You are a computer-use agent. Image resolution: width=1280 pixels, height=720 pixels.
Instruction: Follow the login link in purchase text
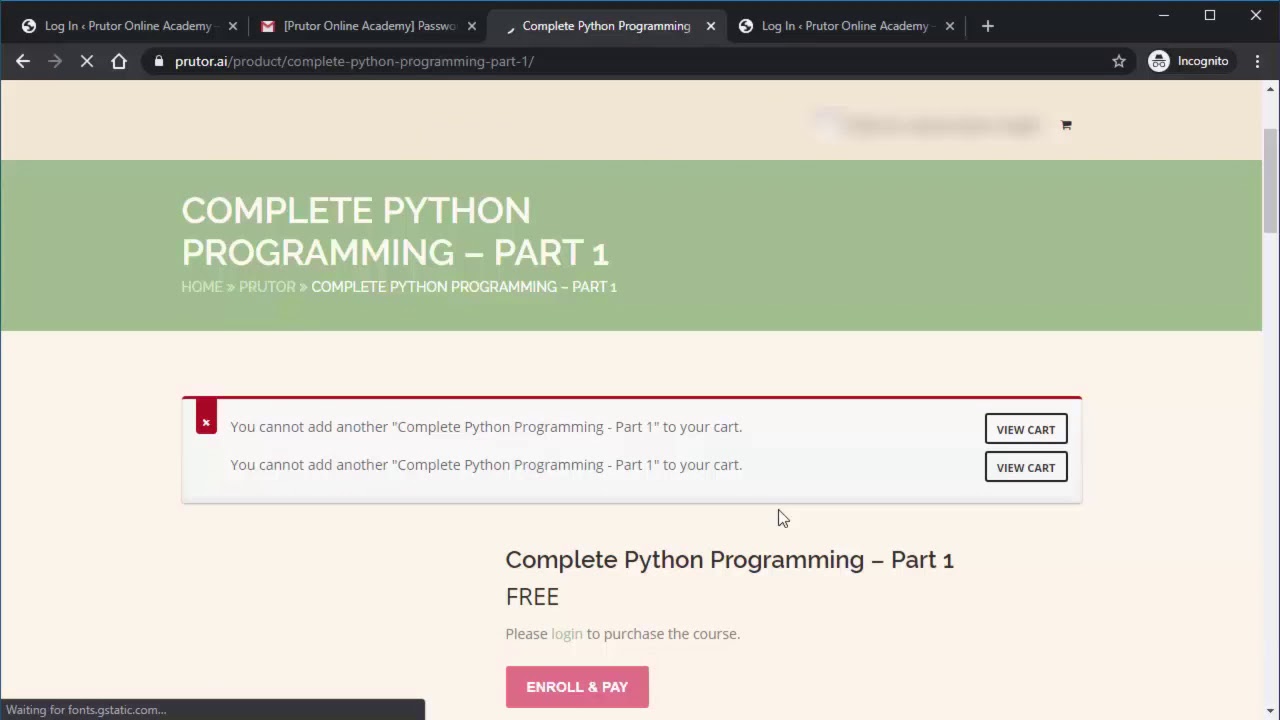point(567,634)
